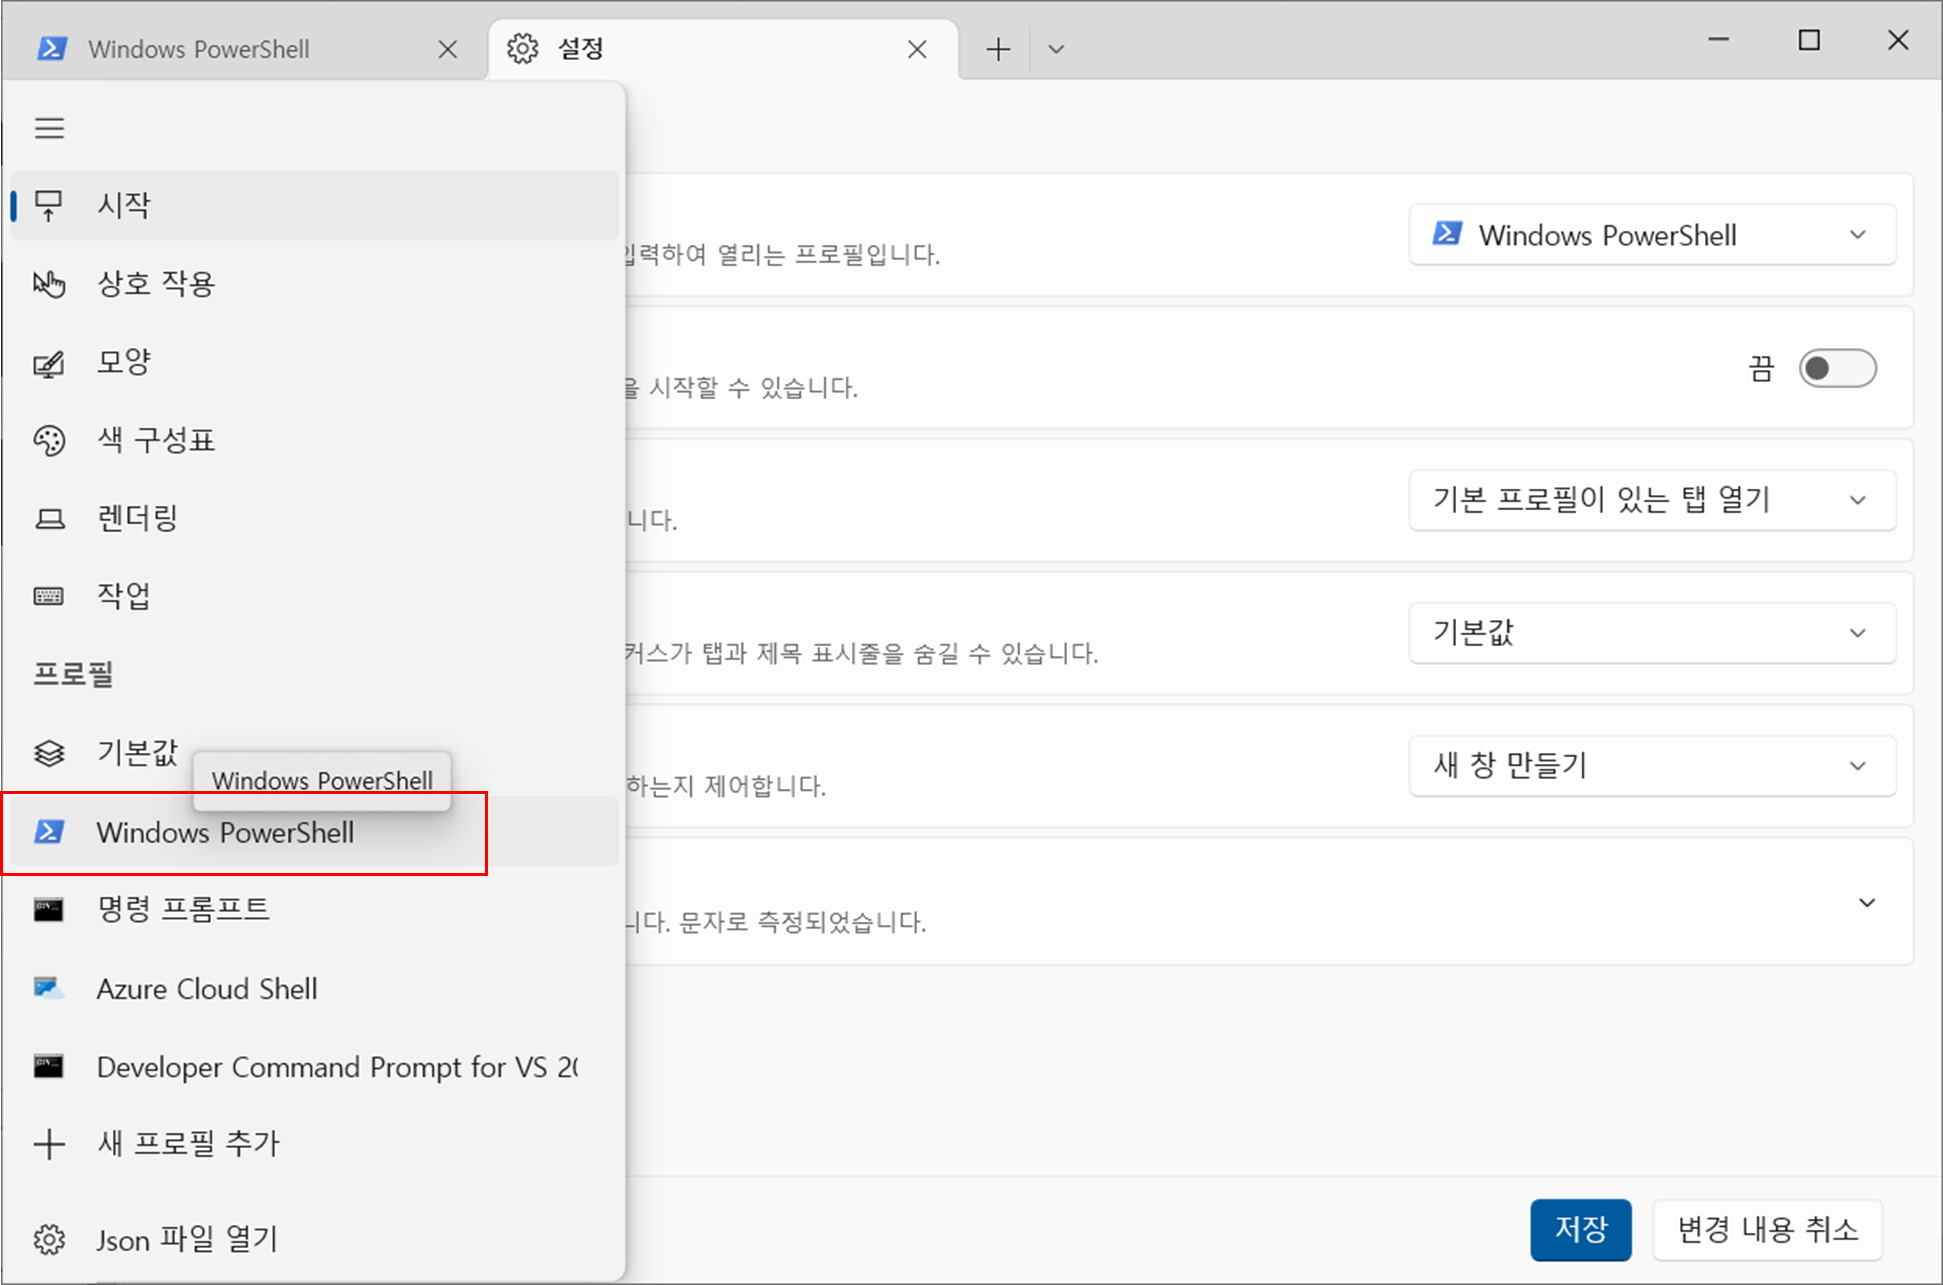The image size is (1943, 1285).
Task: Click 새 프로필 추가 add new profile
Action: [188, 1144]
